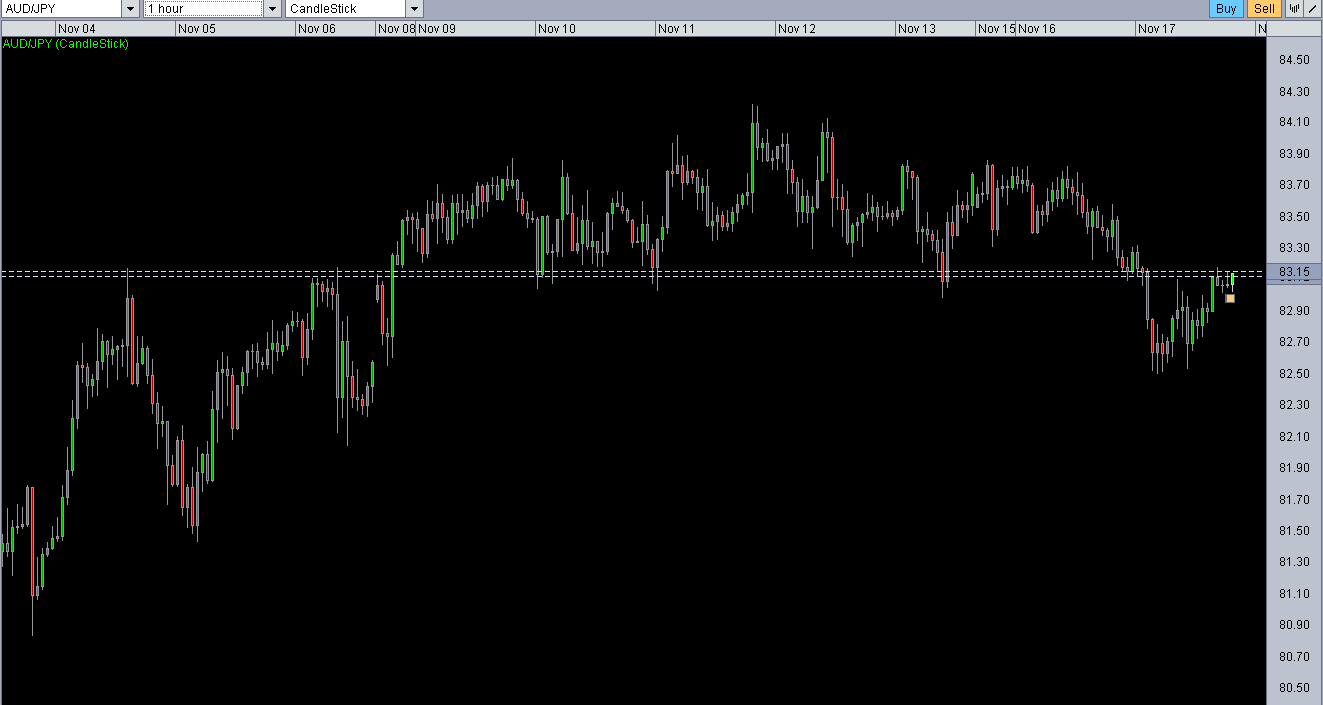Click the 1 hour timeframe field
This screenshot has width=1323, height=705.
click(x=204, y=9)
